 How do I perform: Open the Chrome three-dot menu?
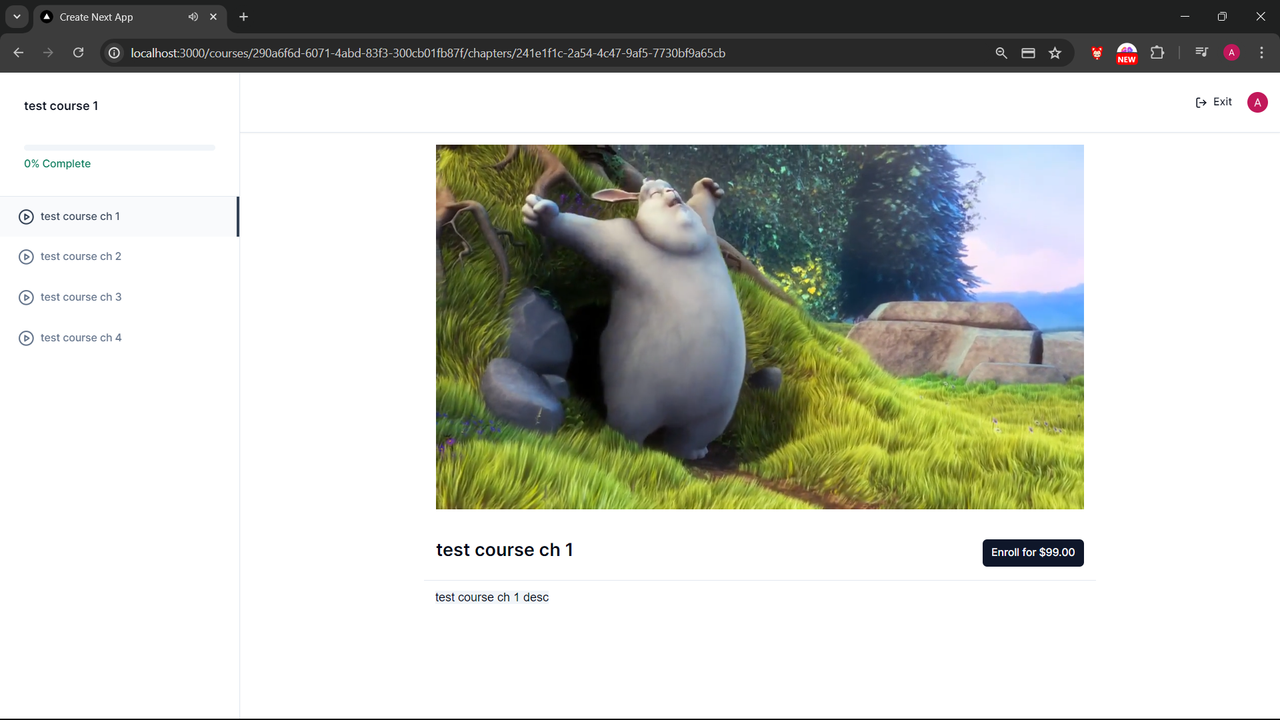point(1262,53)
